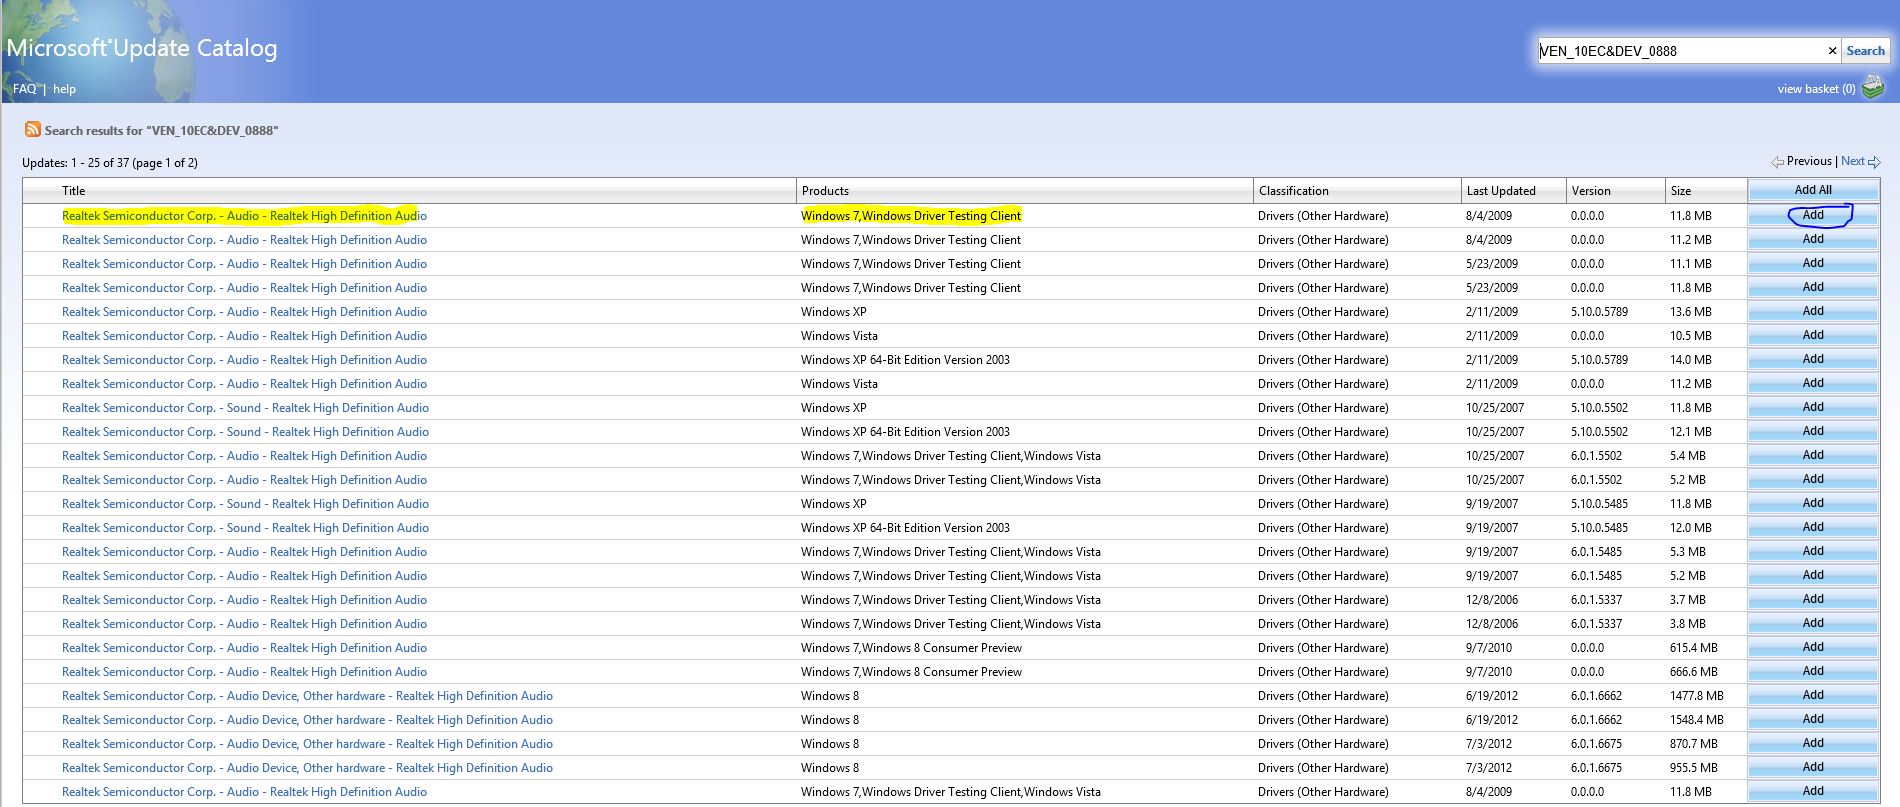Add the 12.0 MB XP 64-Bit driver
1900x807 pixels.
[x=1813, y=527]
